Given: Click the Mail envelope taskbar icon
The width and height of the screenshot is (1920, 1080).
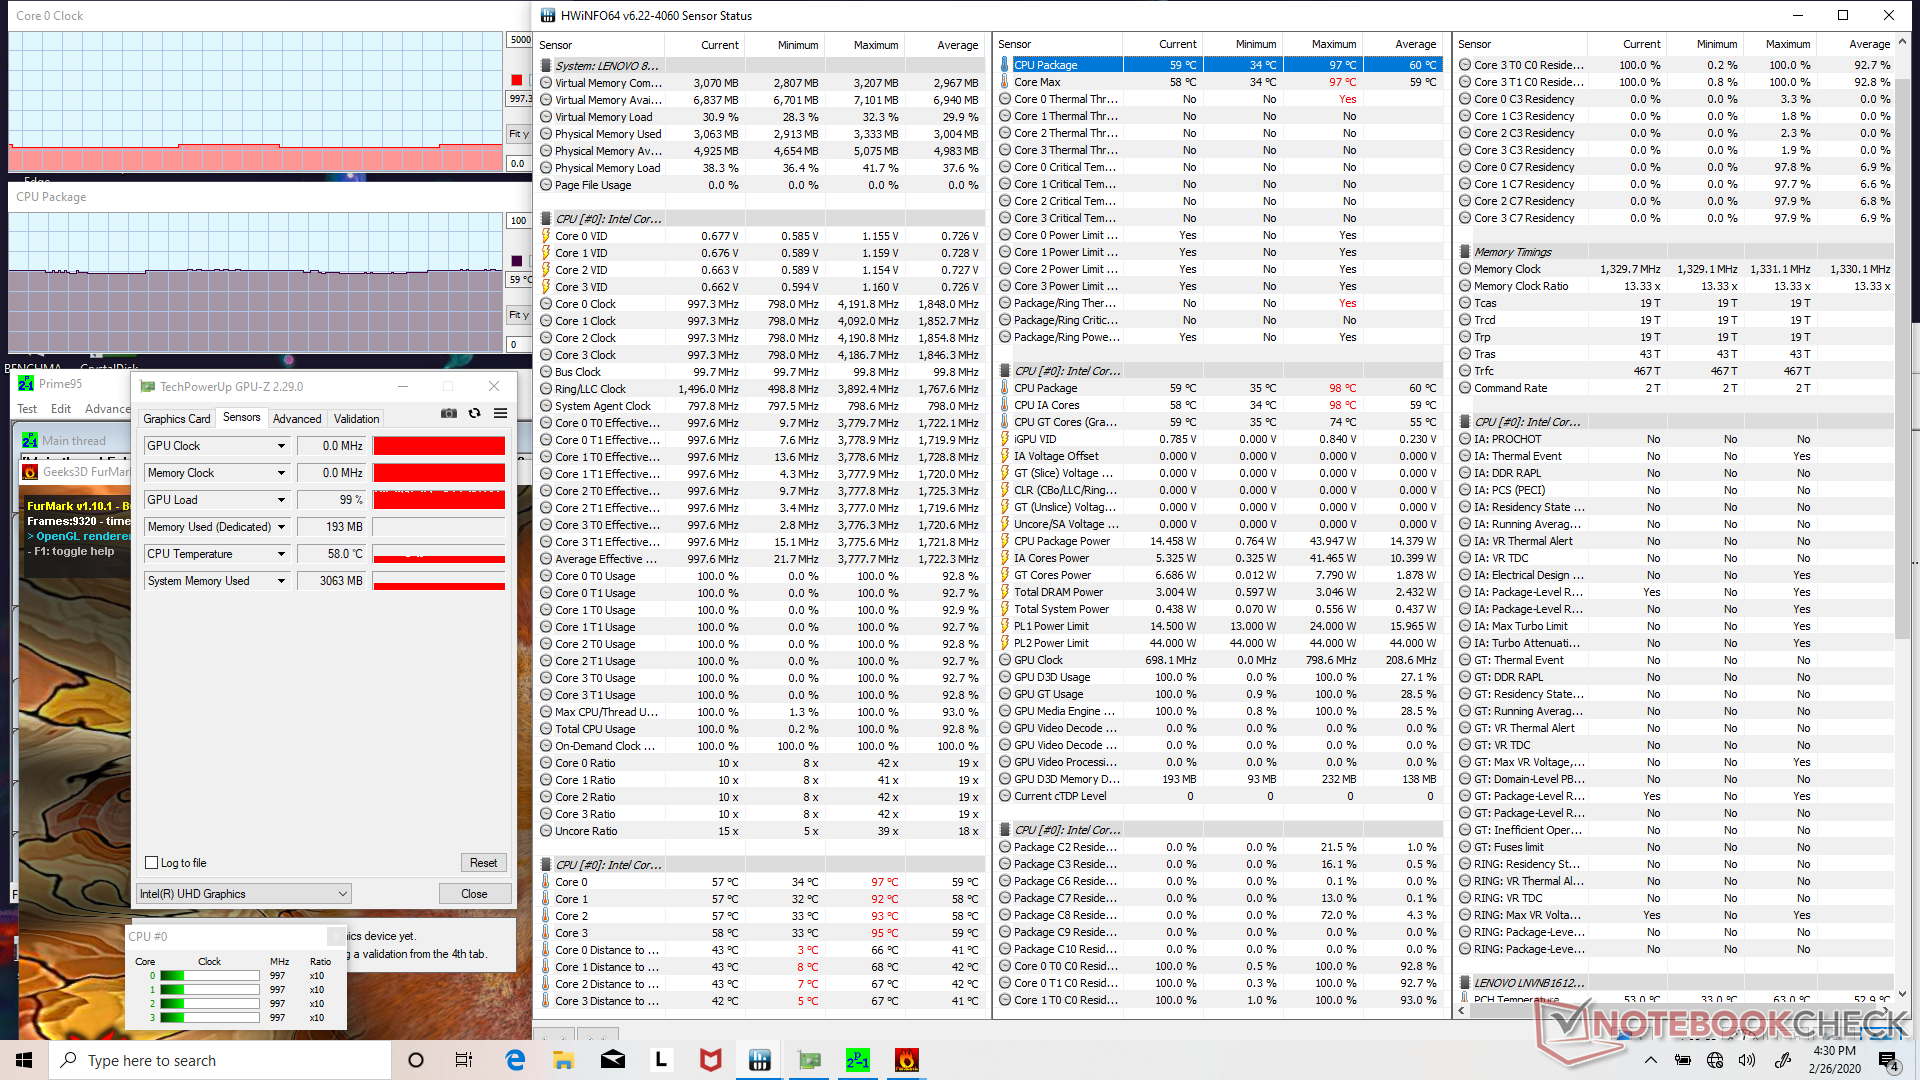Looking at the screenshot, I should tap(613, 1060).
